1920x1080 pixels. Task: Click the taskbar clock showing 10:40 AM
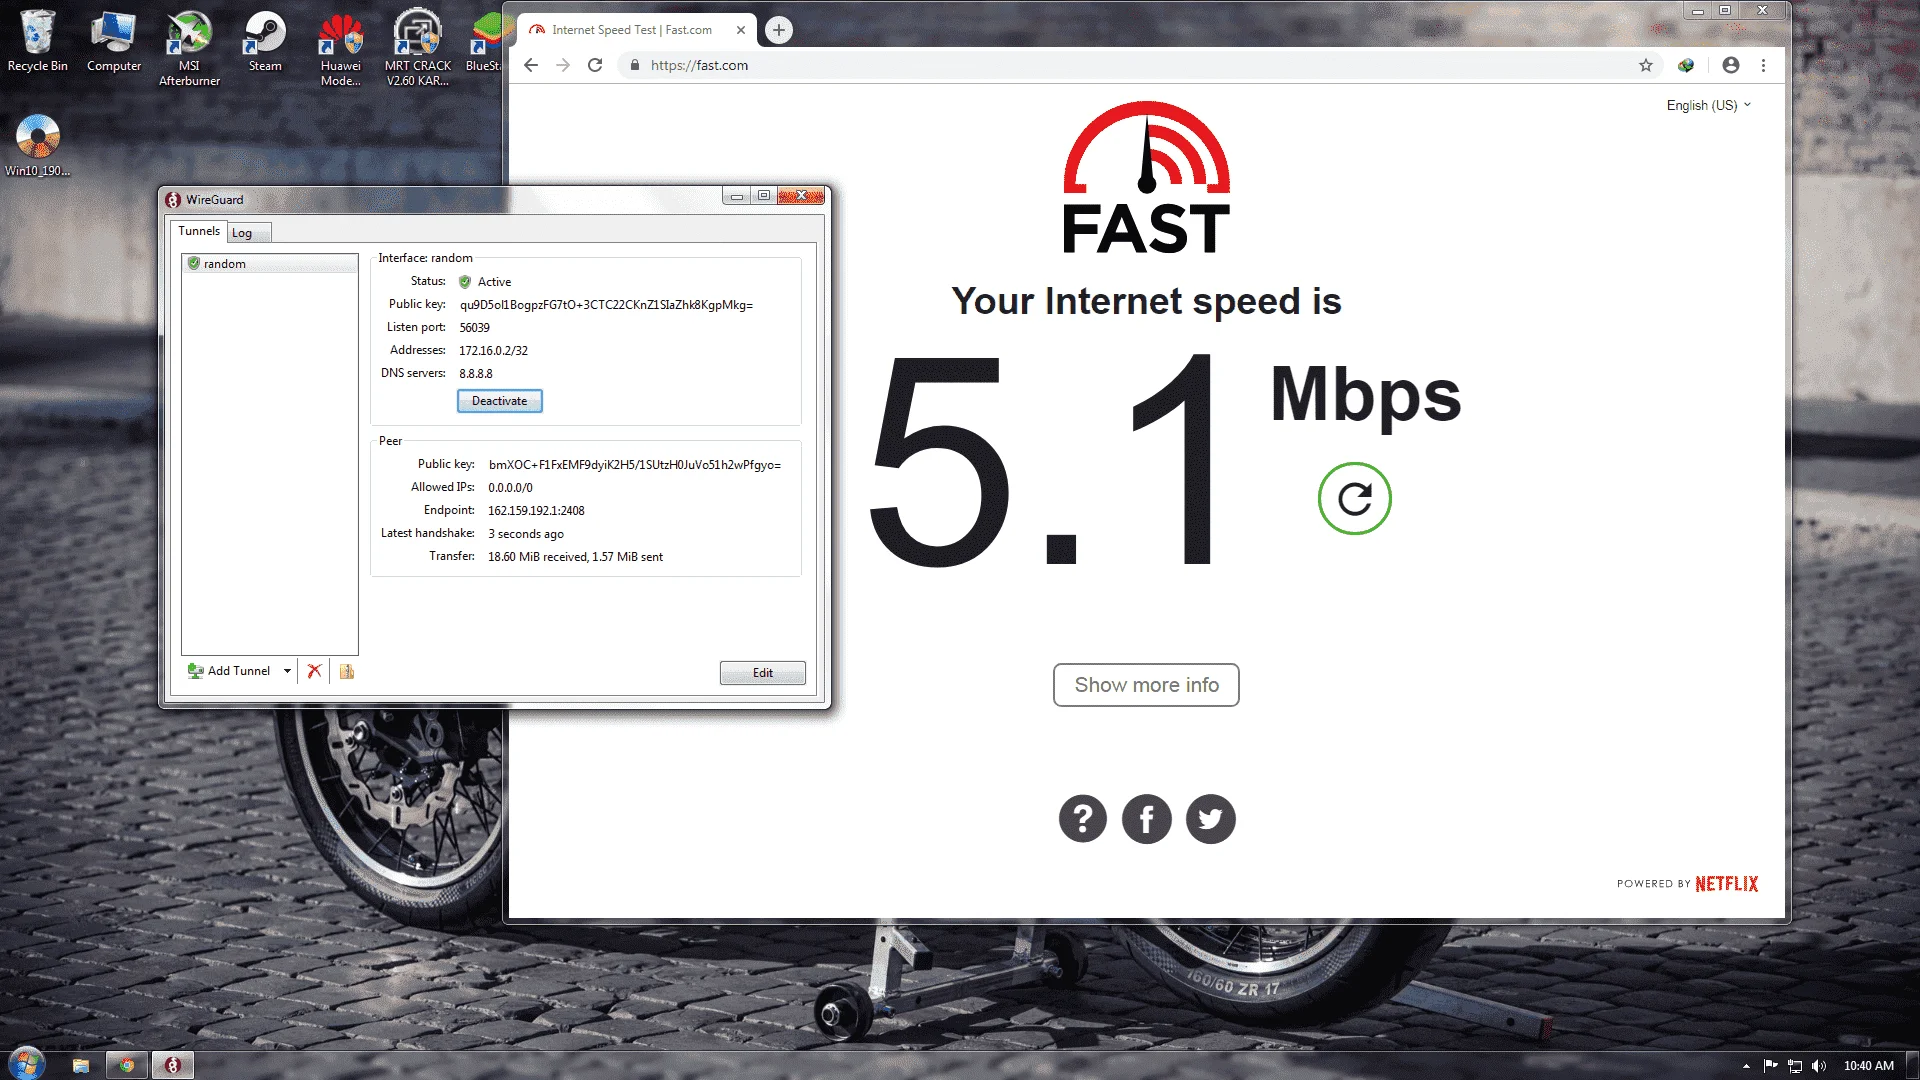click(1868, 1066)
